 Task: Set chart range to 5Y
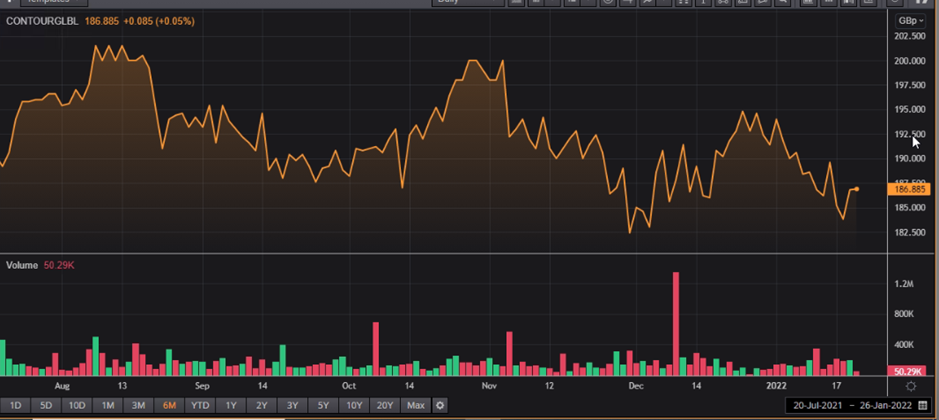[x=323, y=406]
